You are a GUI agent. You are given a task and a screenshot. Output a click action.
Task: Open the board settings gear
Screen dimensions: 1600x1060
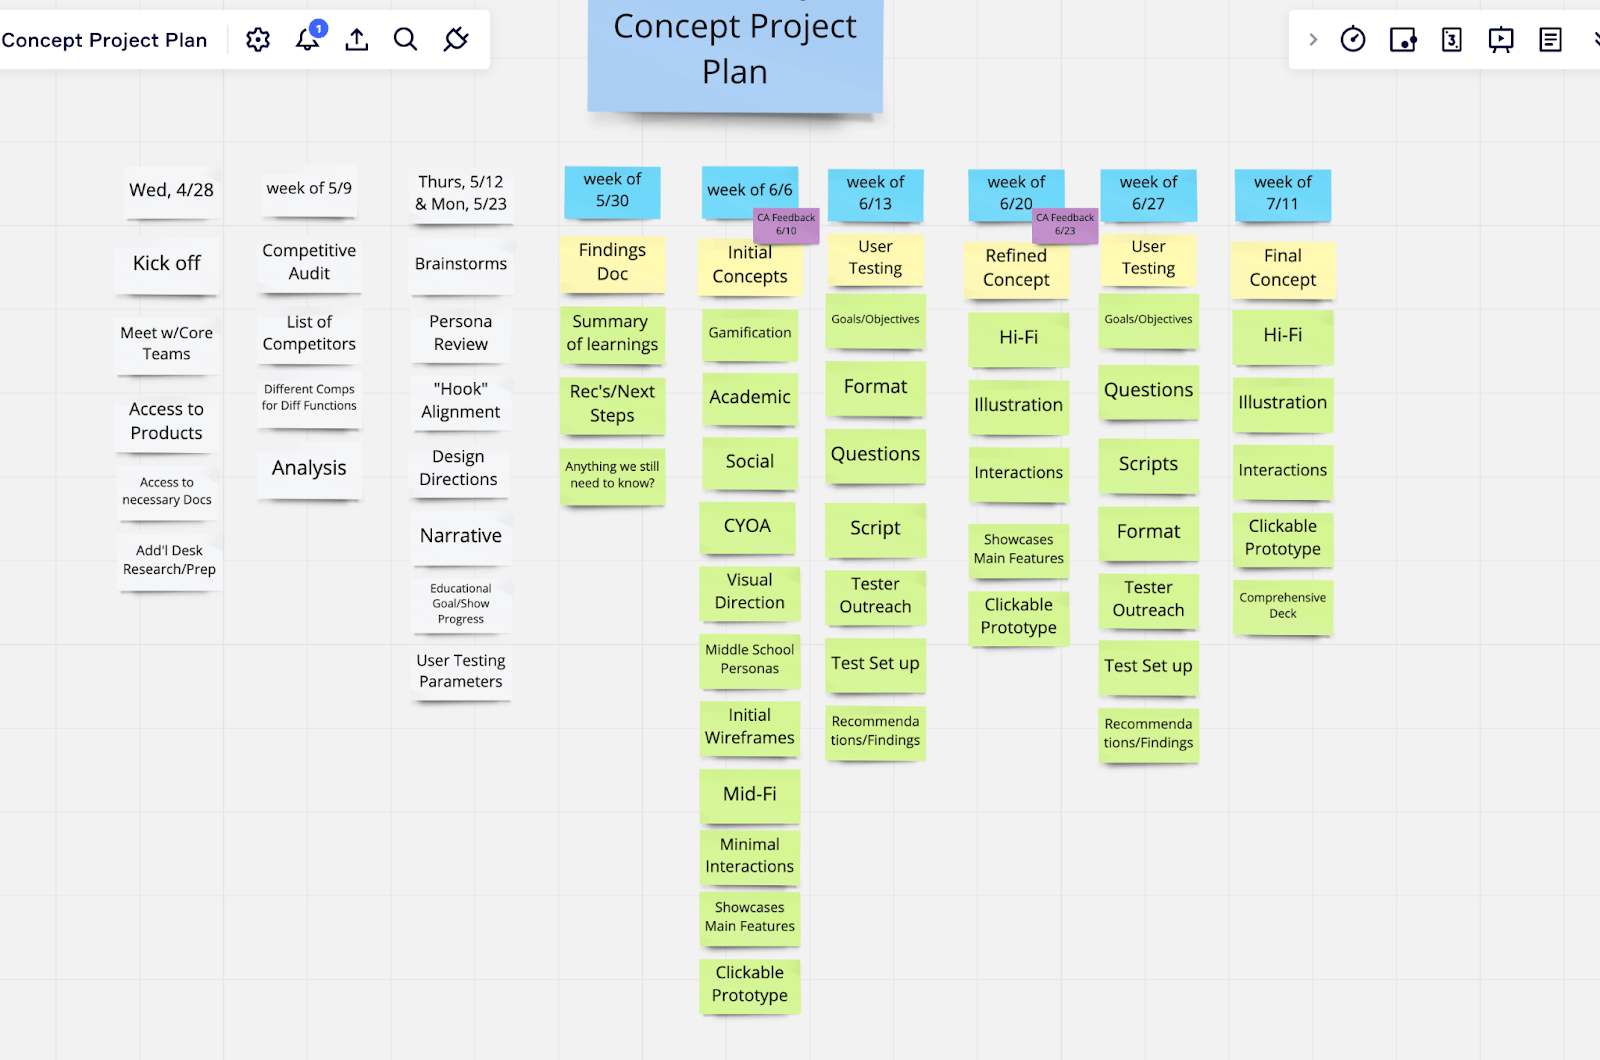pyautogui.click(x=257, y=39)
